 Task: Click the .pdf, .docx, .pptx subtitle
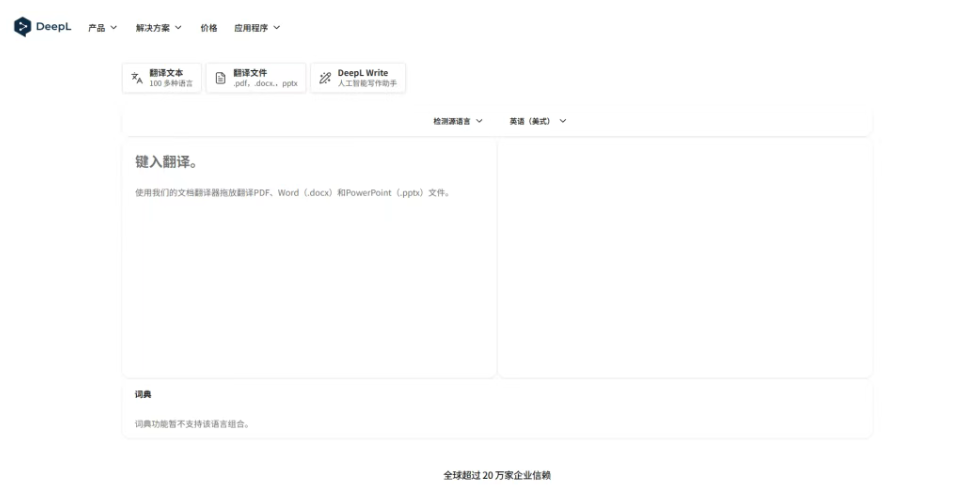265,83
